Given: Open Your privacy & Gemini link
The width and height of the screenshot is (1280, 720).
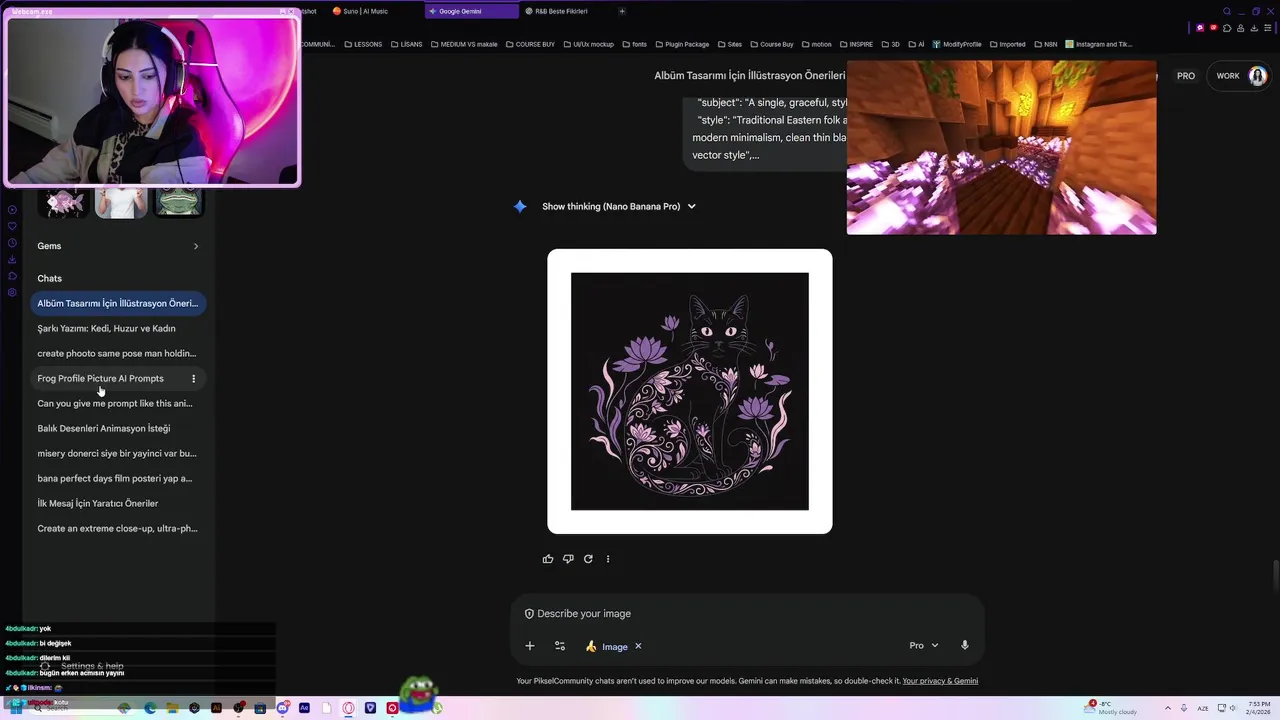Looking at the screenshot, I should (x=940, y=681).
